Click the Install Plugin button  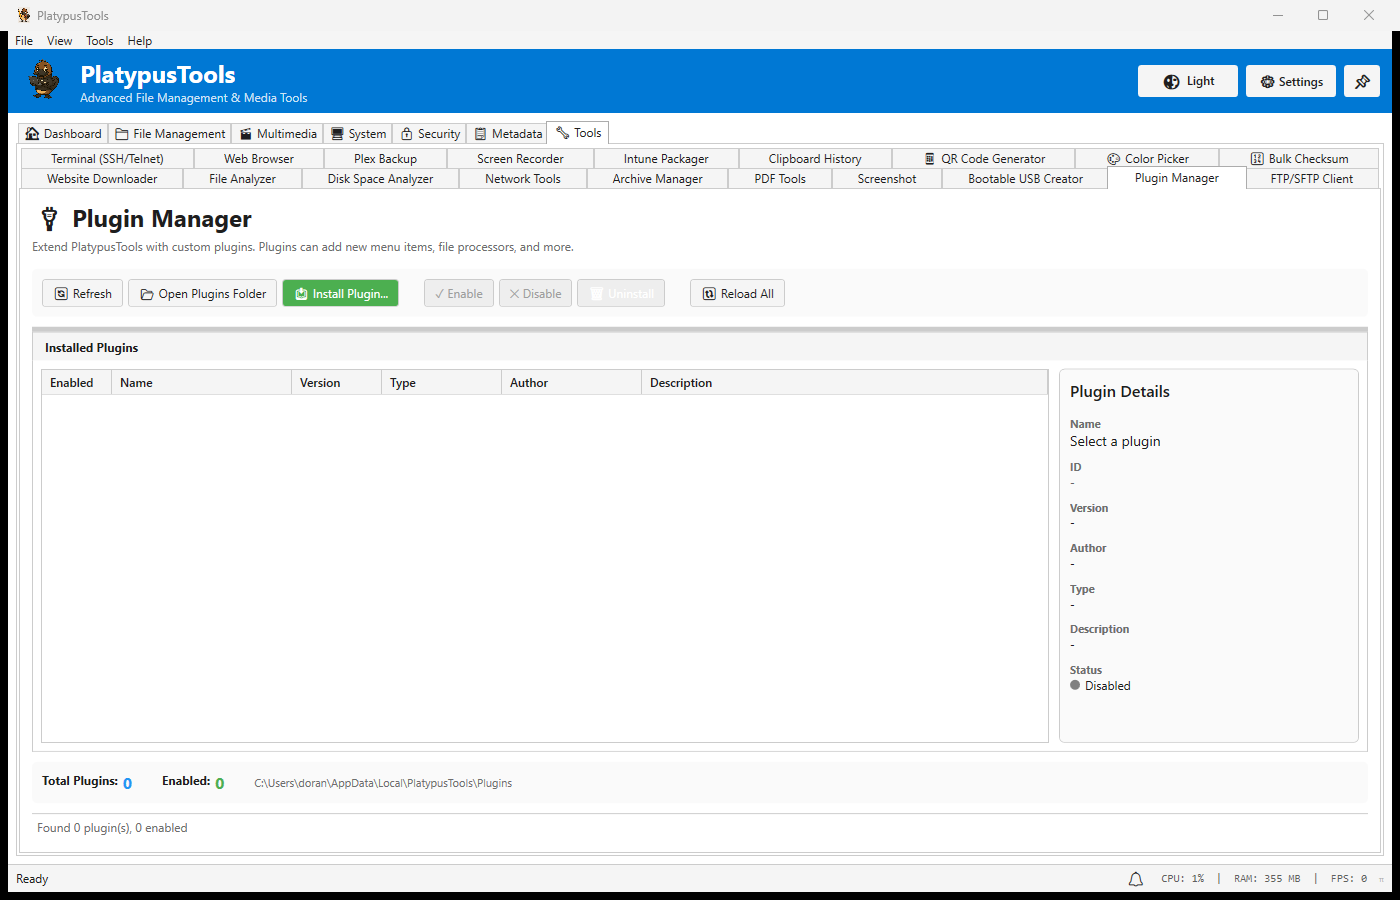click(340, 293)
